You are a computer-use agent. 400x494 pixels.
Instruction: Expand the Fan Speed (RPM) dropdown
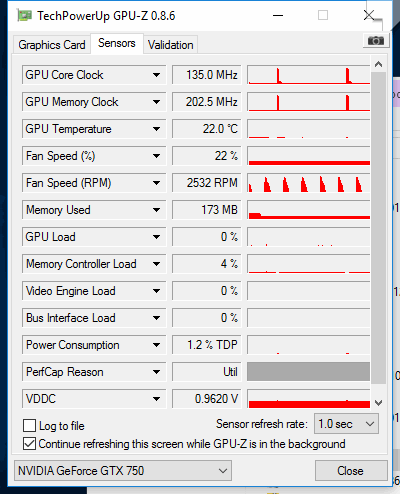156,183
